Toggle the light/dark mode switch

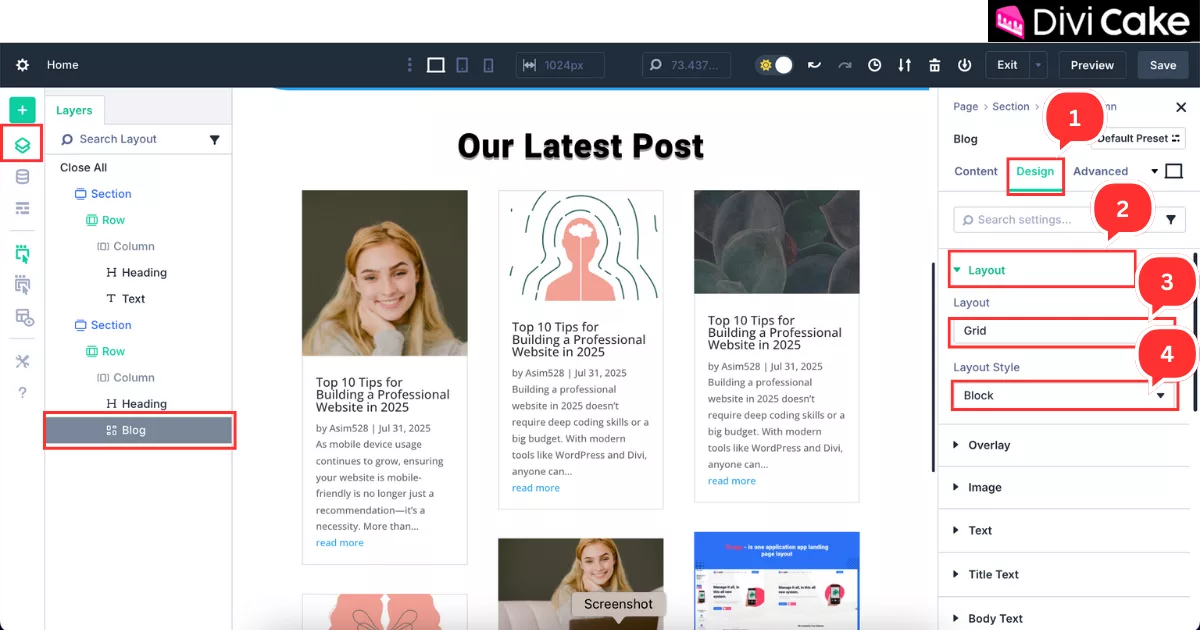click(x=775, y=65)
